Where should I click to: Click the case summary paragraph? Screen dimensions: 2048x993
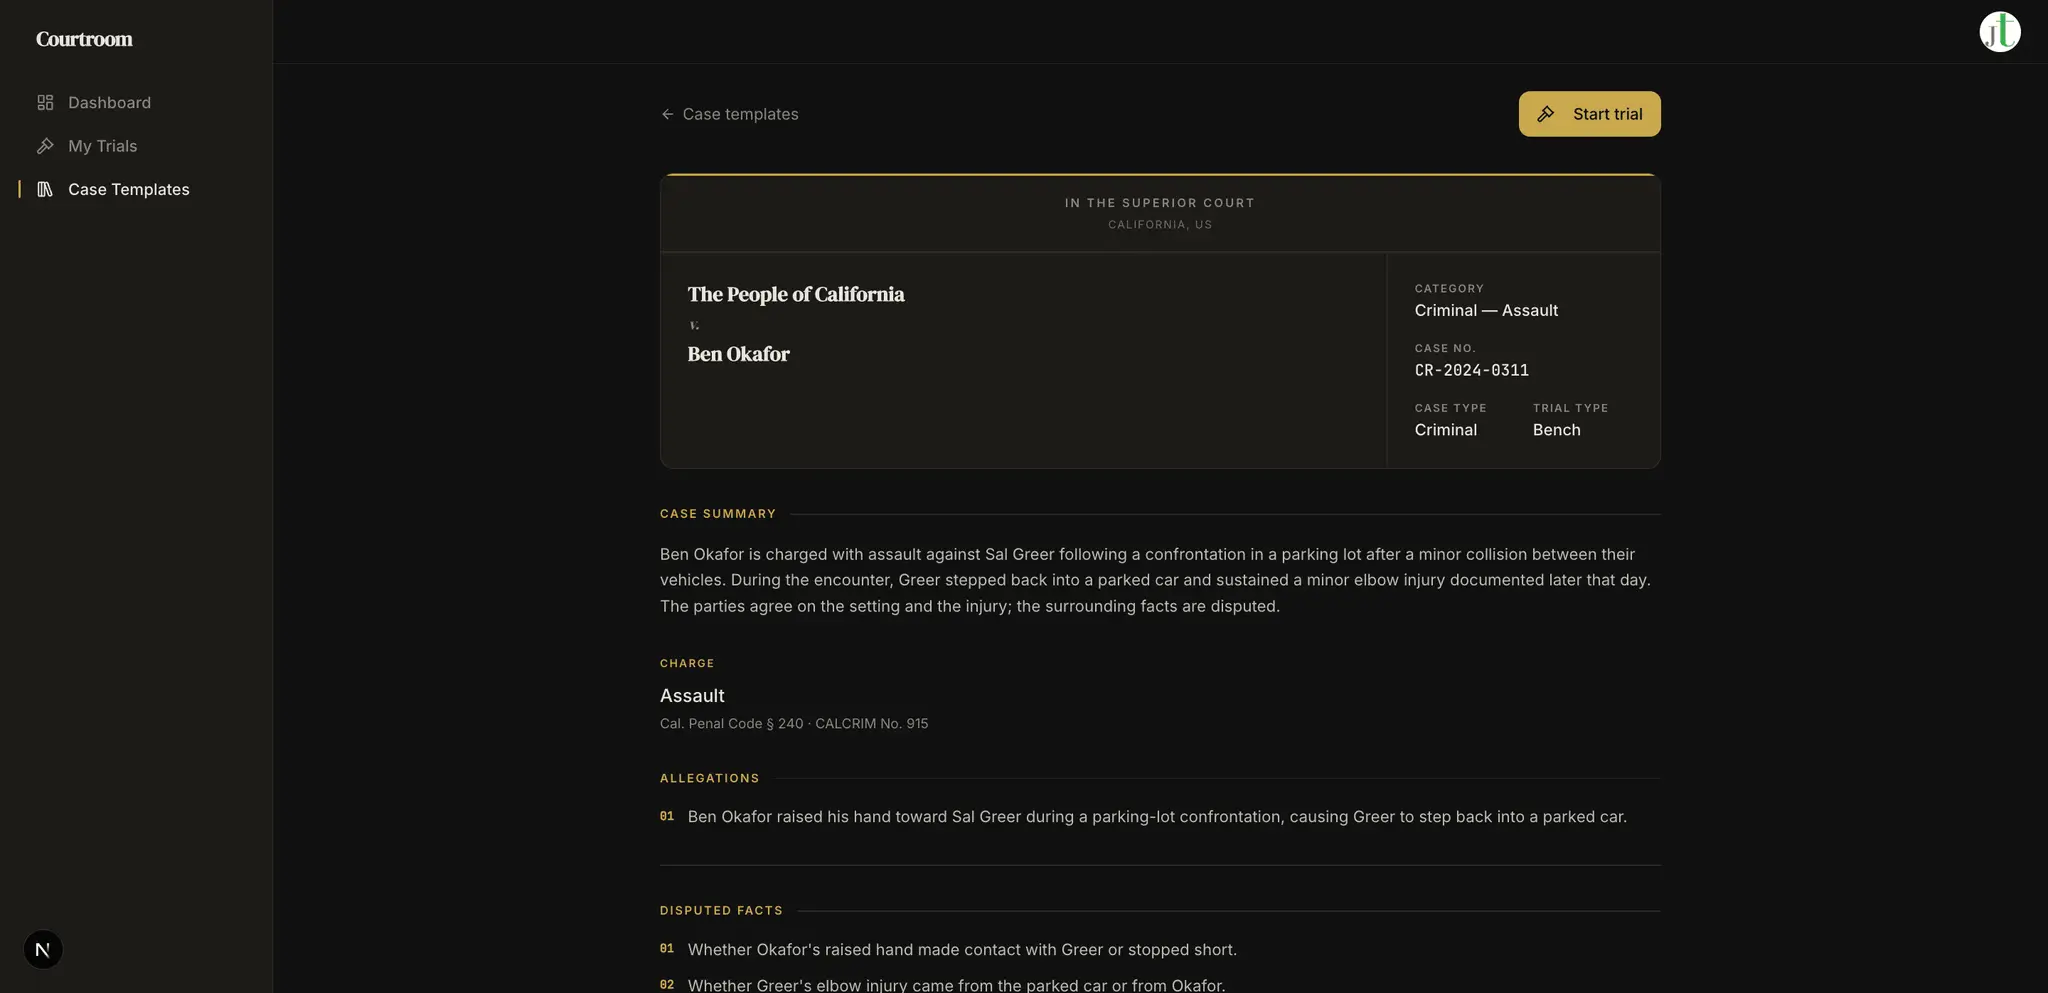[1156, 580]
